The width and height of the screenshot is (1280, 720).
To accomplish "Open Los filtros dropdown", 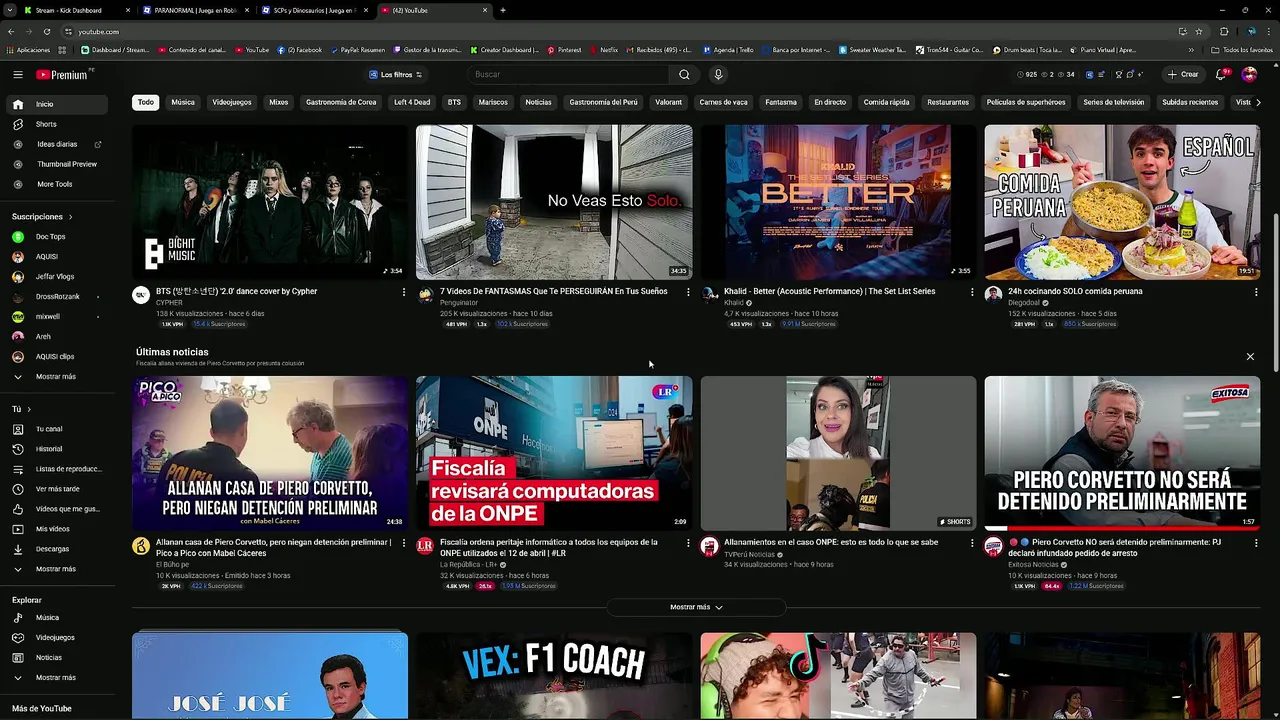I will tap(395, 74).
